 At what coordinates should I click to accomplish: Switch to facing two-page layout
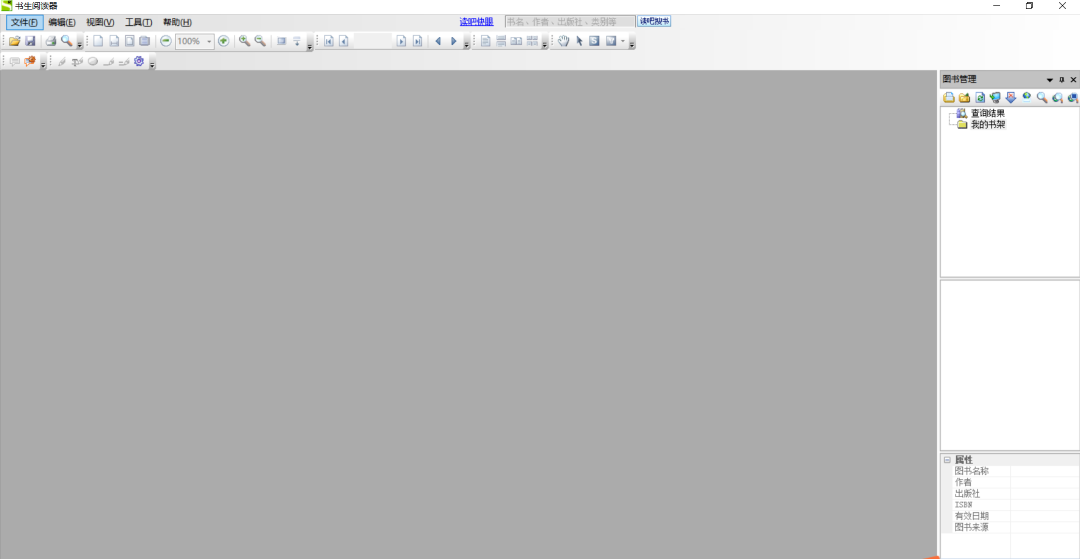pos(516,41)
